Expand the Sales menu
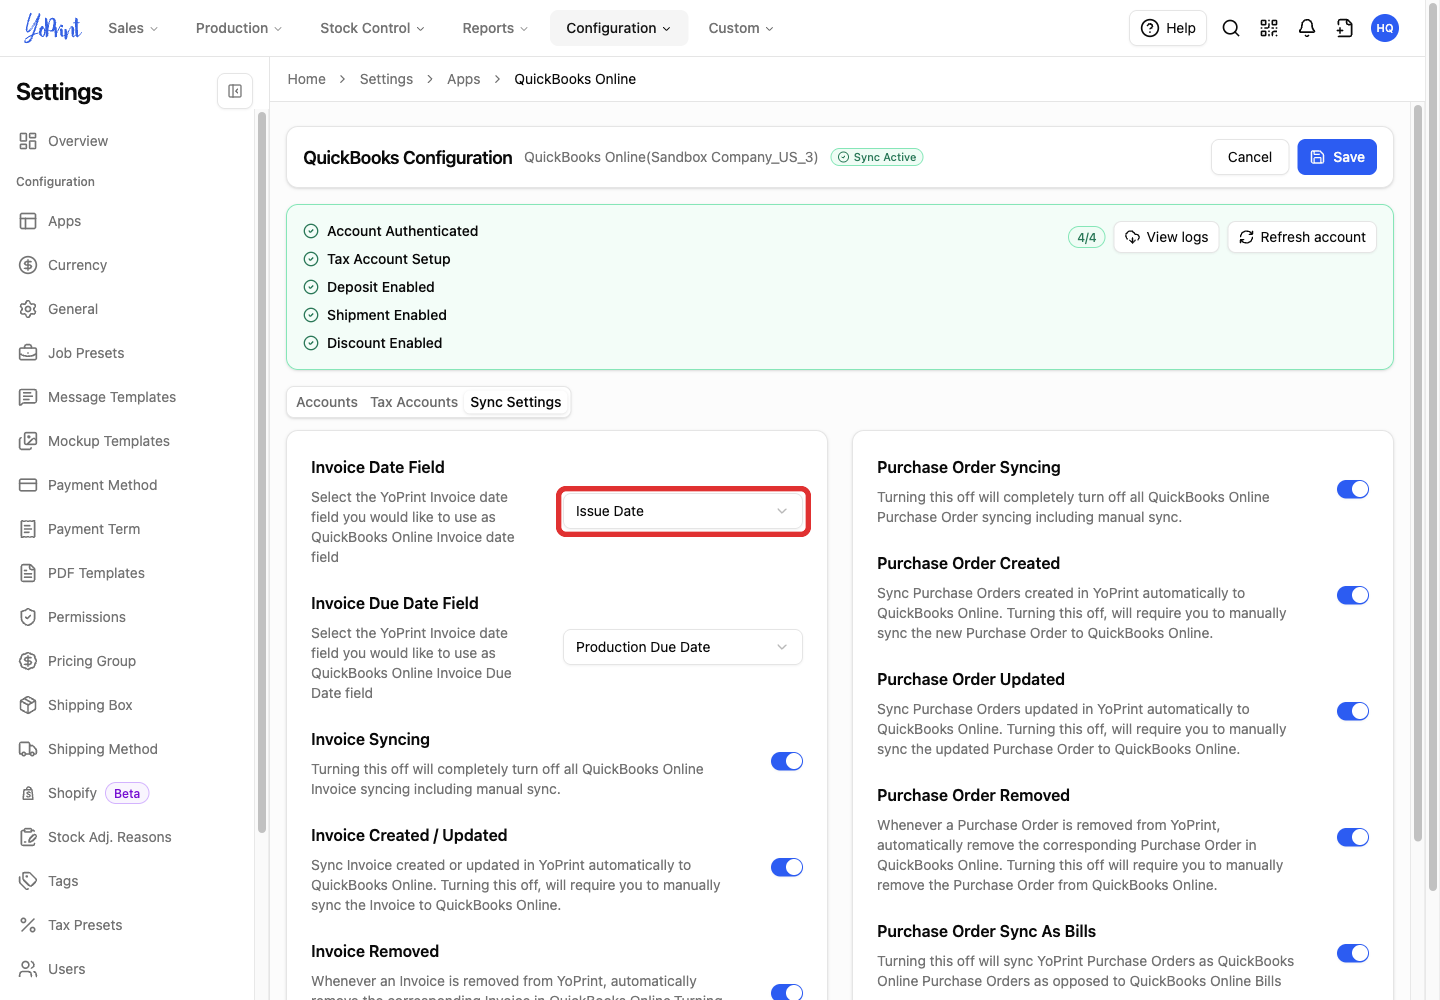The height and width of the screenshot is (1000, 1440). [x=133, y=28]
